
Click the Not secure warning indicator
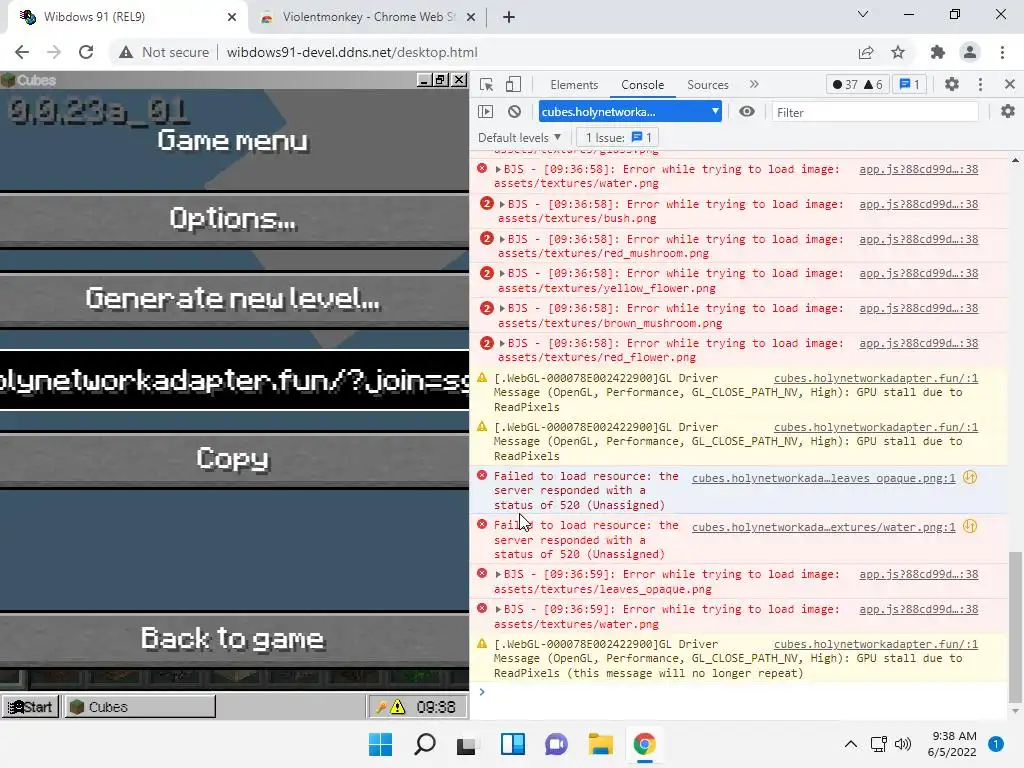coord(164,52)
